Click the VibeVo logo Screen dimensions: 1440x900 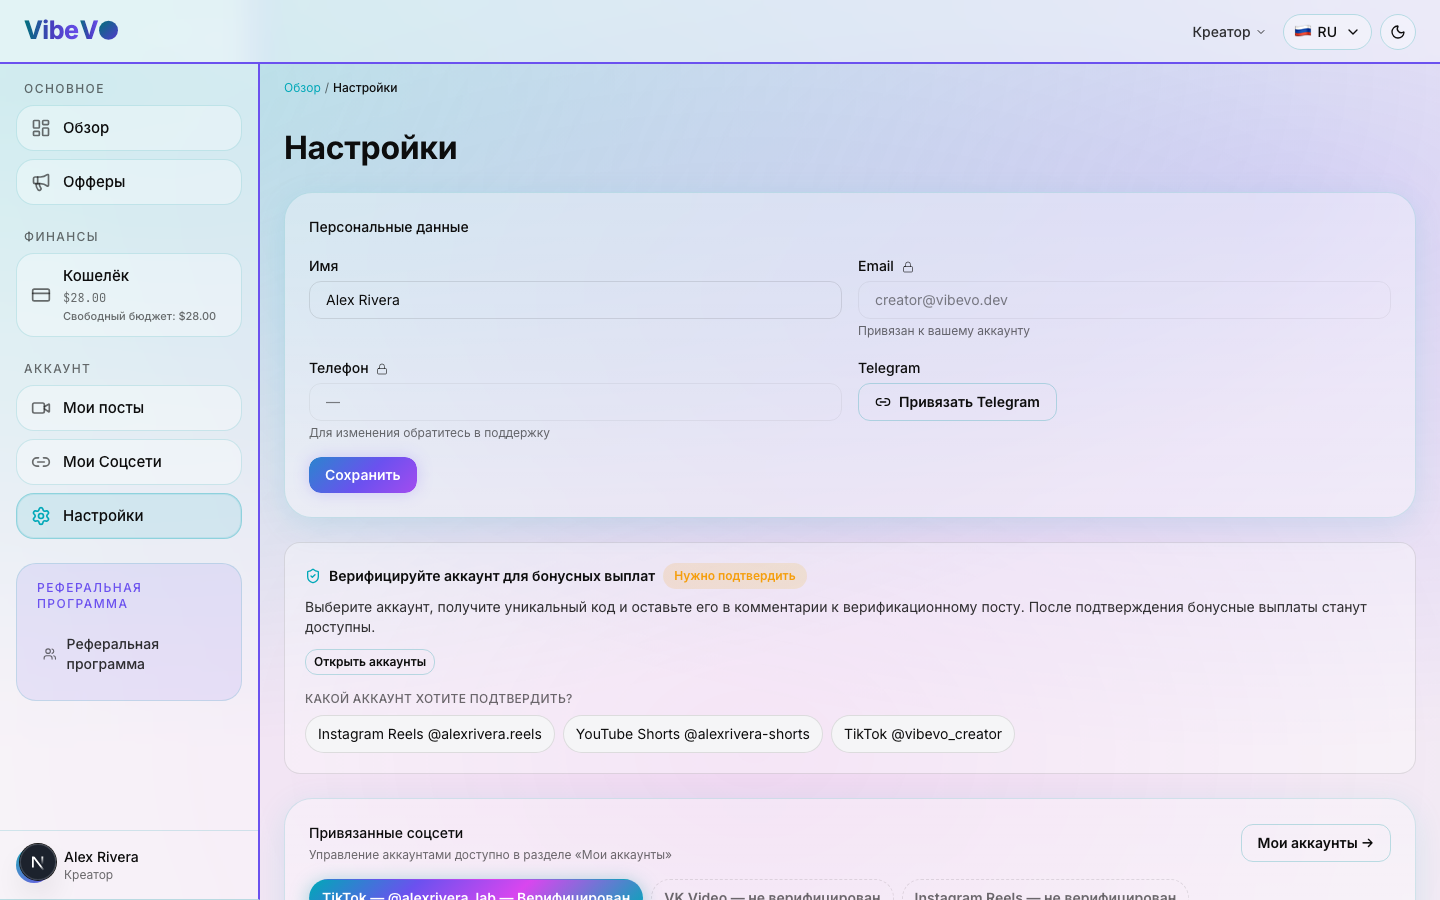tap(71, 30)
